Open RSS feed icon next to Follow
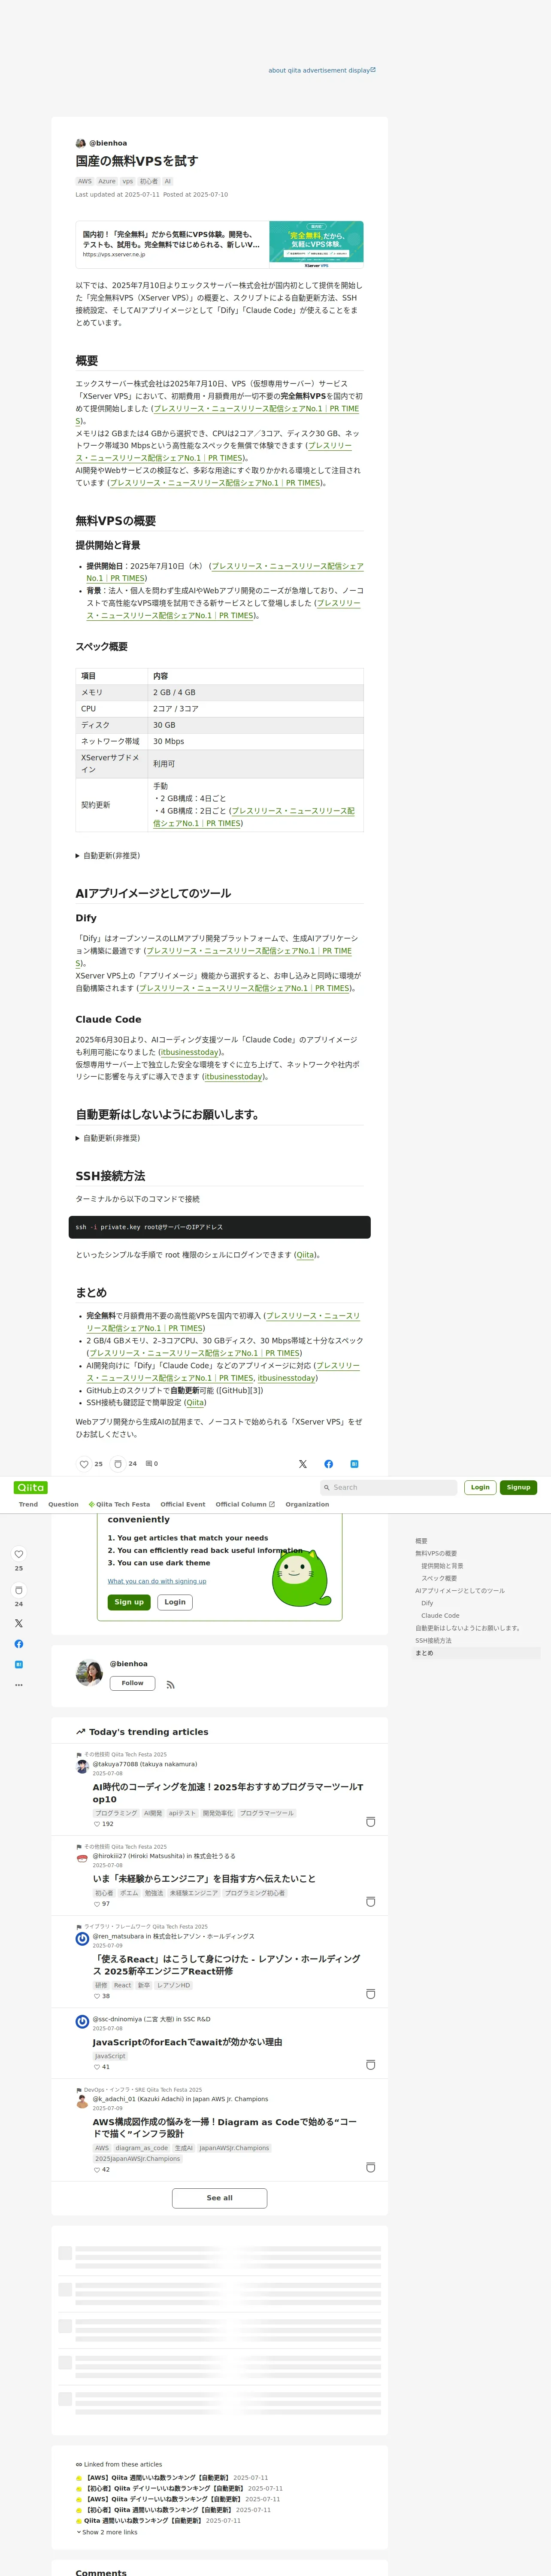This screenshot has height=2576, width=551. coord(171,1685)
